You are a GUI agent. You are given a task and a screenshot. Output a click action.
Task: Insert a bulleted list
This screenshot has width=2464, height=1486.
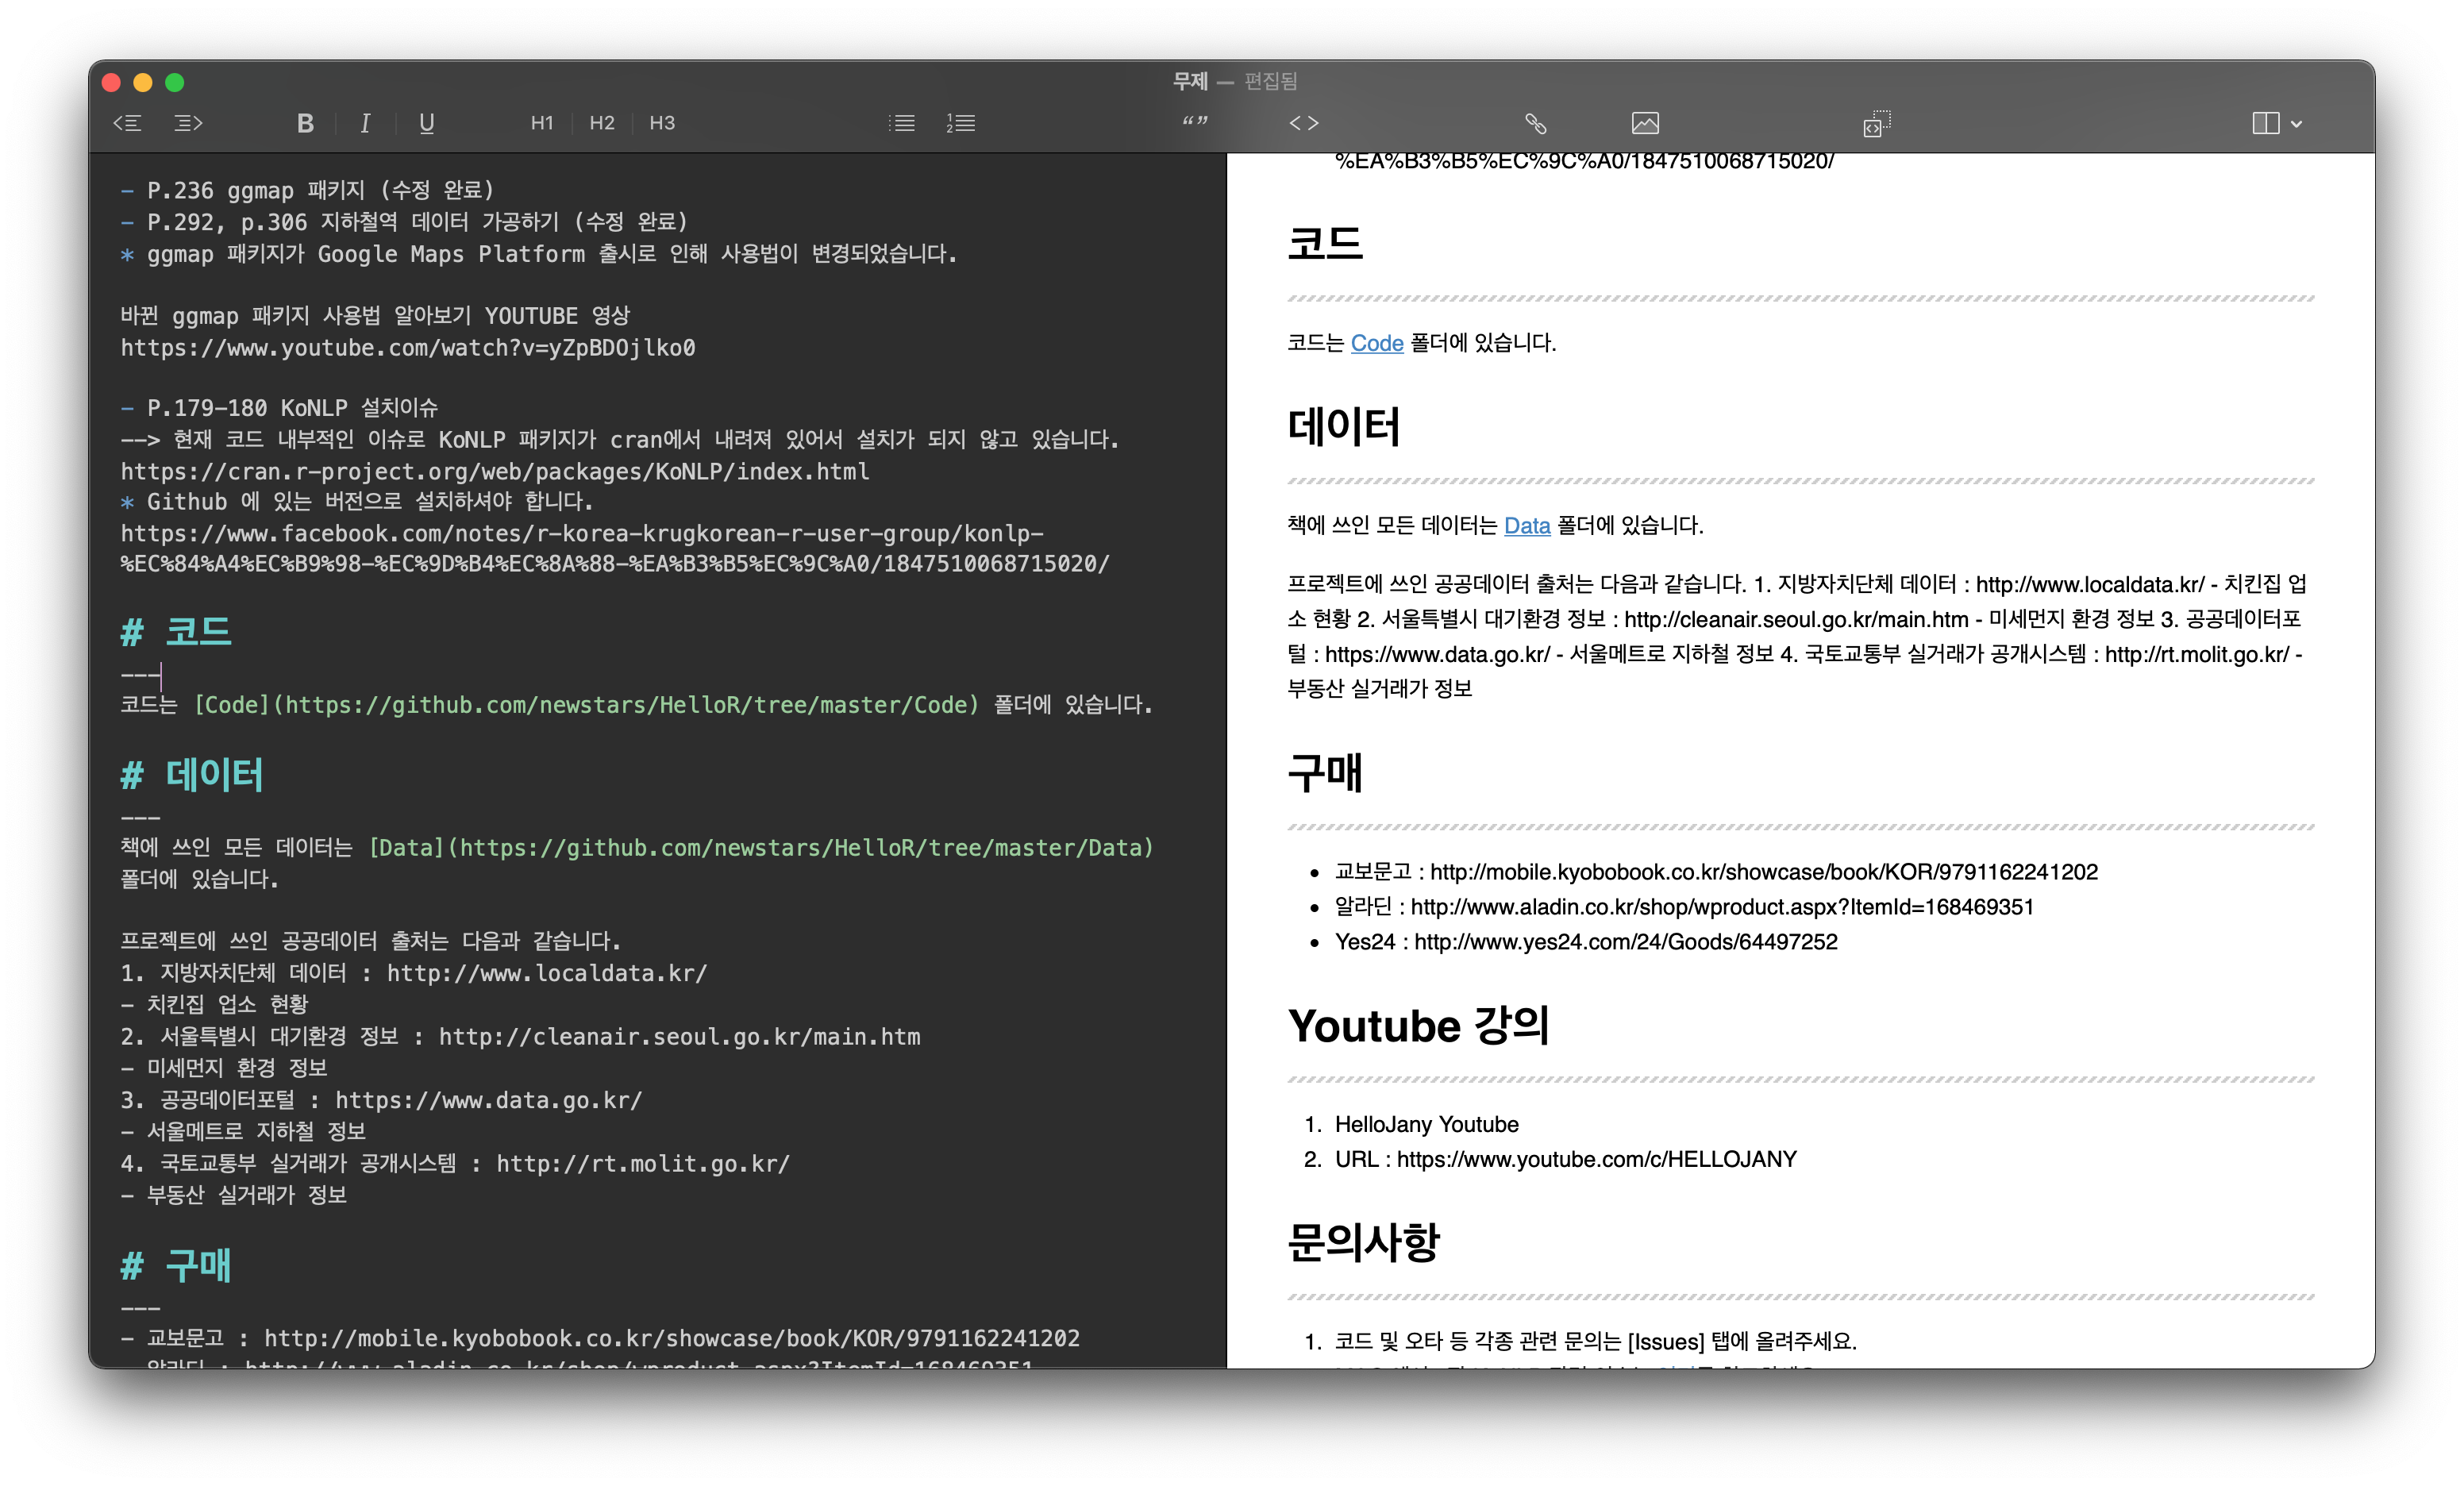[901, 123]
